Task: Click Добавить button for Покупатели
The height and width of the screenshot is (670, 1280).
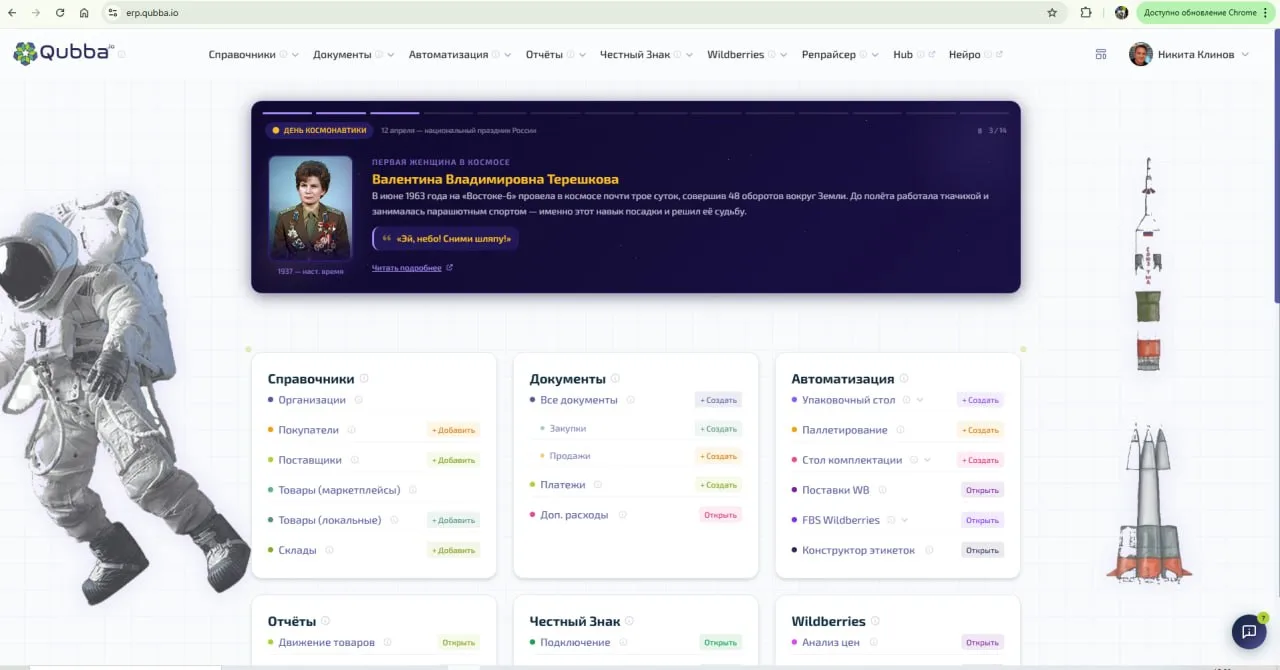Action: click(x=453, y=430)
